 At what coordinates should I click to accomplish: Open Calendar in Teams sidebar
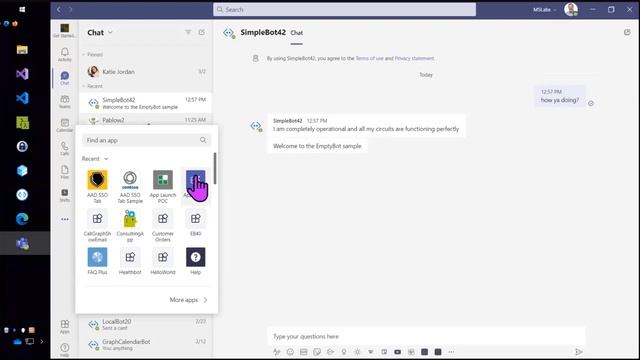[x=64, y=125]
